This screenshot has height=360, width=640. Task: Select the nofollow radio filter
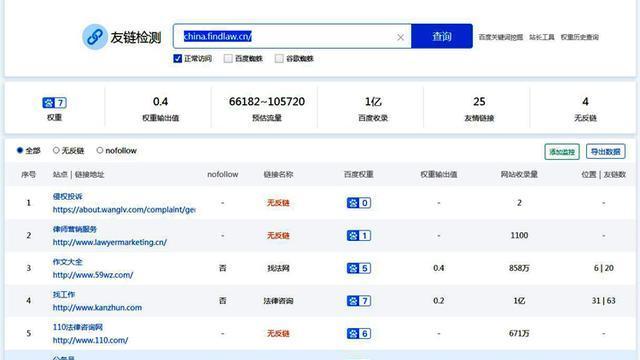(100, 150)
